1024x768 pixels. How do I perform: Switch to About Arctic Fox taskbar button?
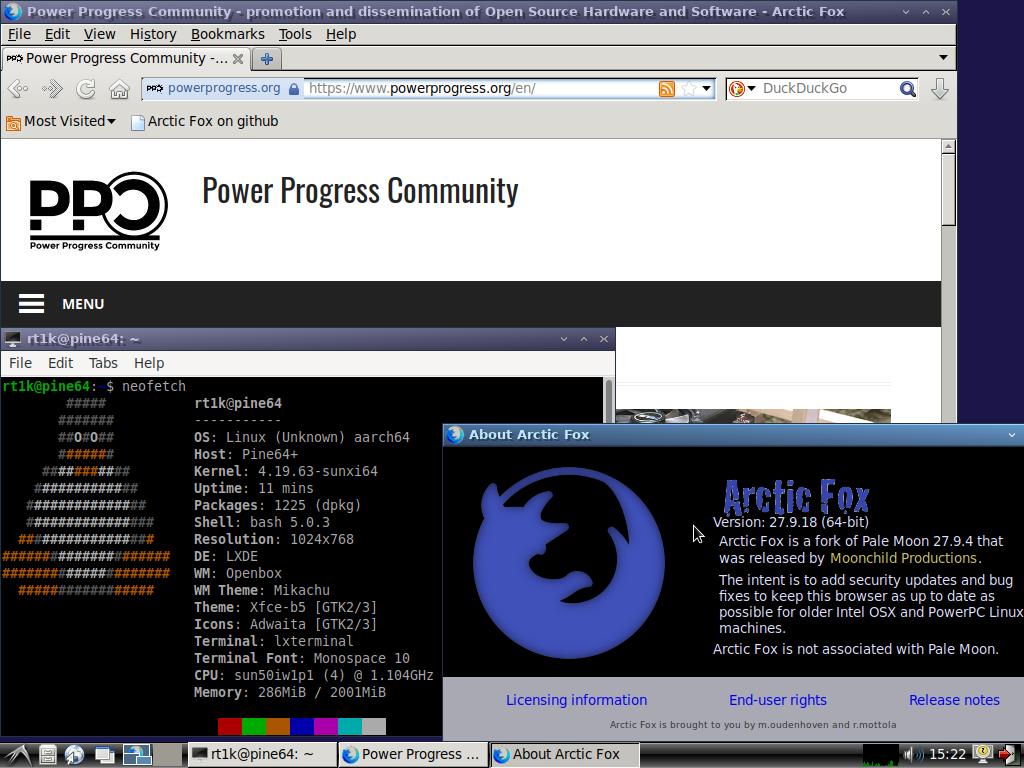click(x=565, y=754)
